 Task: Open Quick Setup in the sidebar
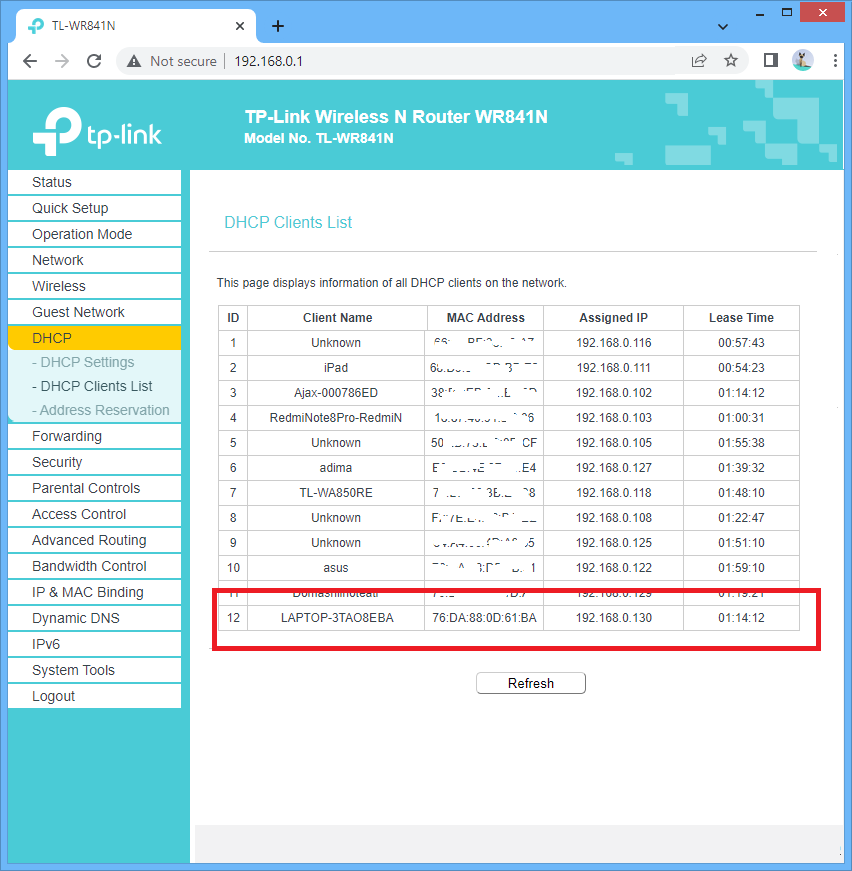click(x=94, y=208)
